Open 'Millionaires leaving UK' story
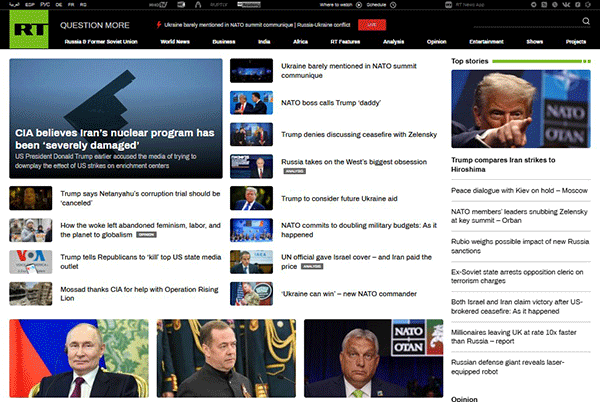This screenshot has height=402, width=600. pos(514,337)
